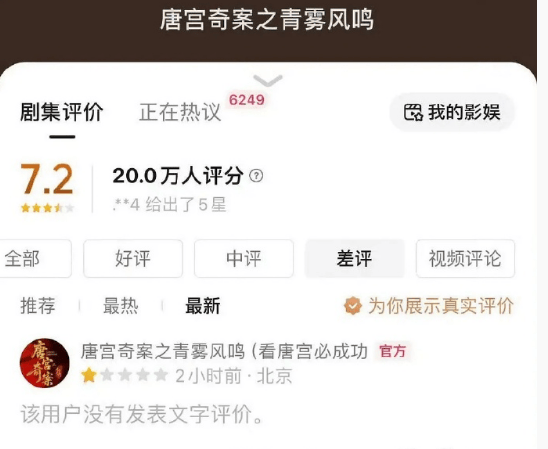The width and height of the screenshot is (548, 449).
Task: Click the 我的影娱 ticket icon
Action: pos(413,113)
